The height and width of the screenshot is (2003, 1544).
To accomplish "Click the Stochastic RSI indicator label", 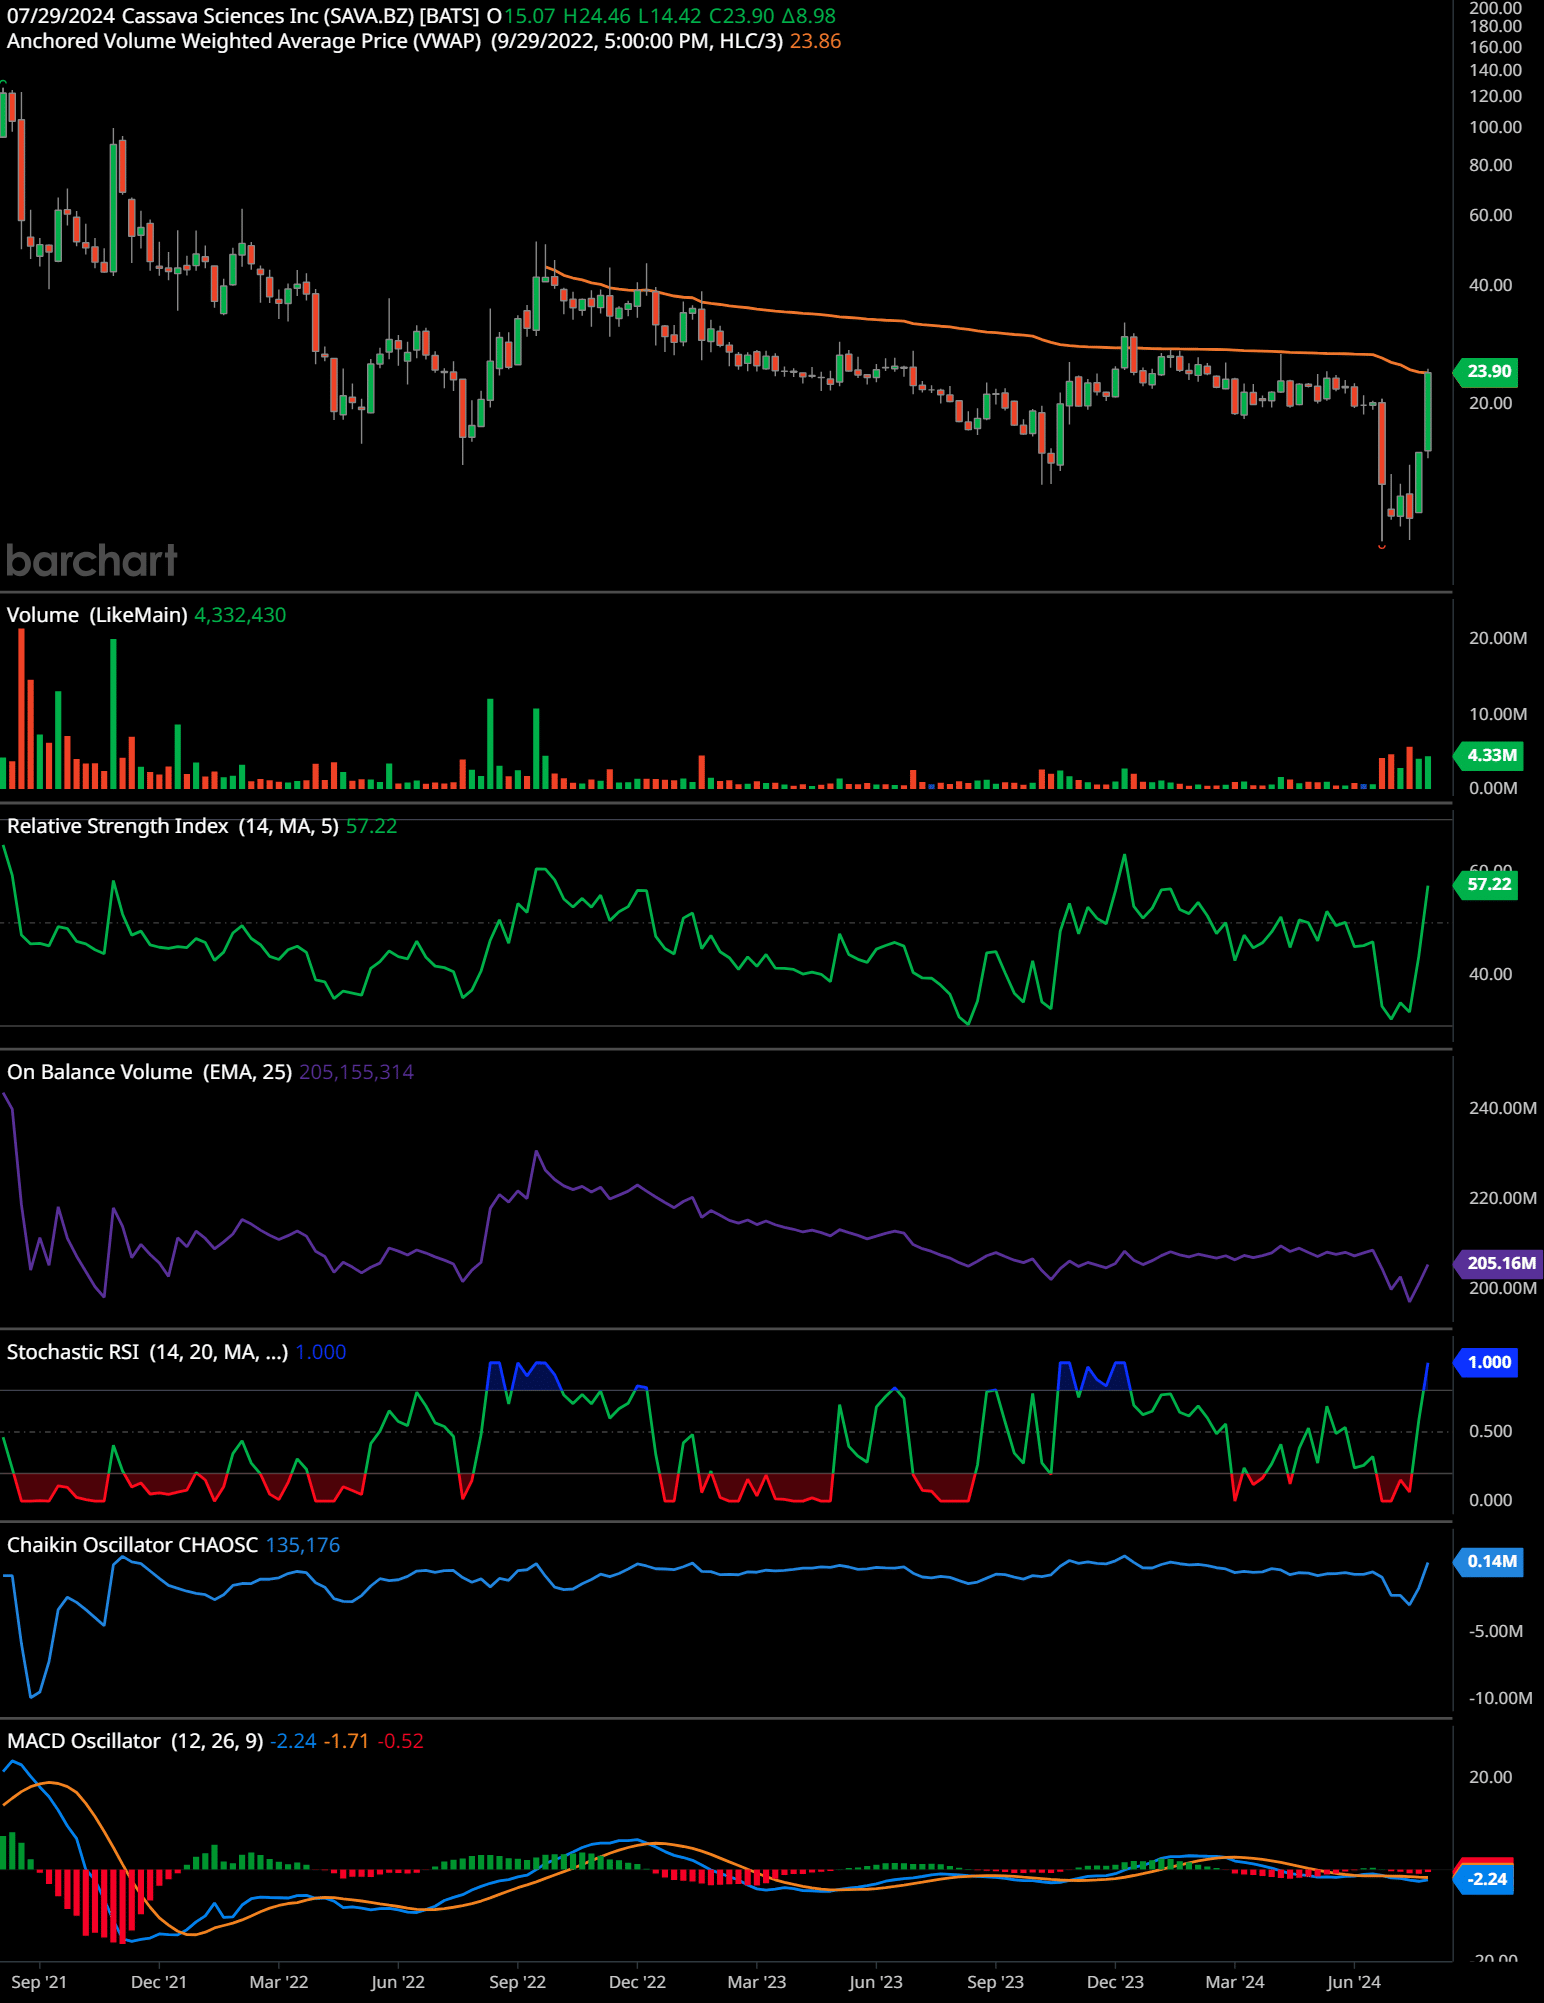I will [147, 1352].
